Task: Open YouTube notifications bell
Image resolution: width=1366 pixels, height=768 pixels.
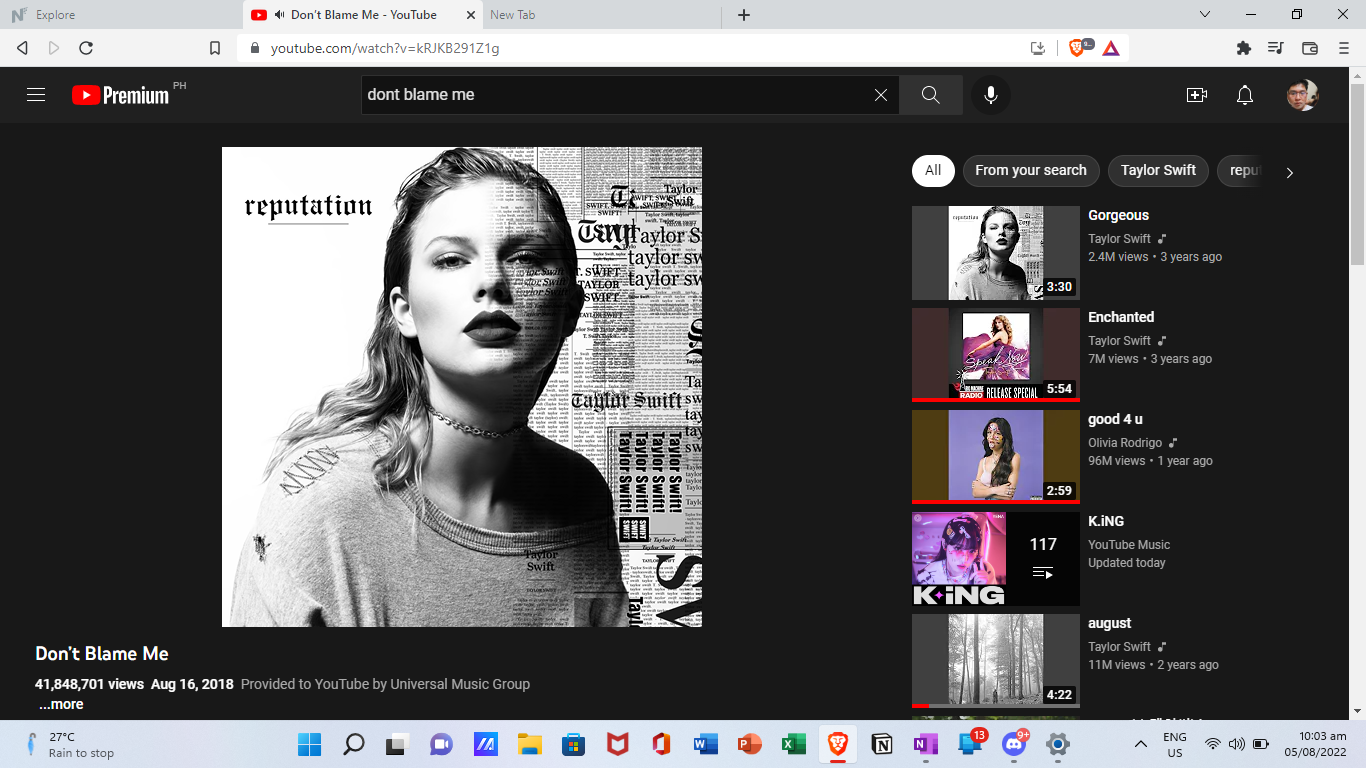Action: tap(1245, 95)
